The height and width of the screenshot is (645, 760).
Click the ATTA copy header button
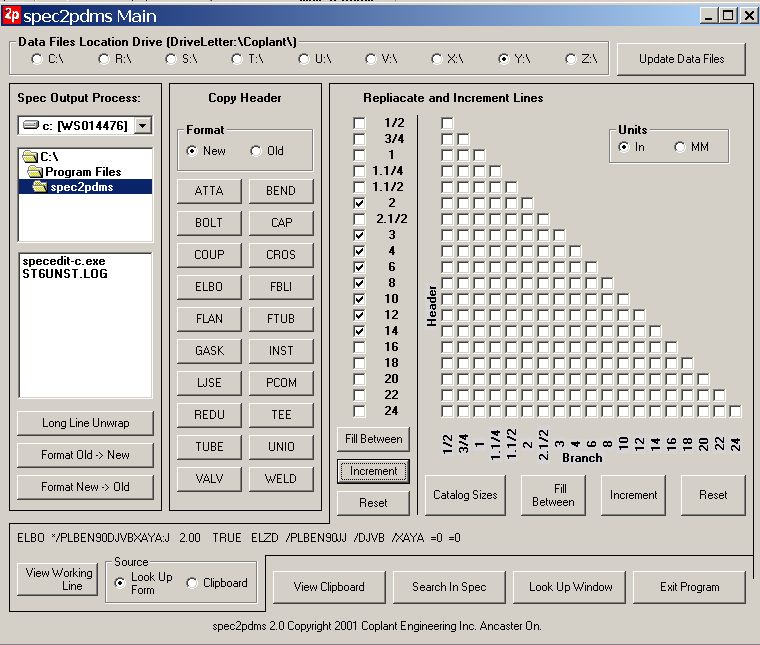click(x=209, y=190)
